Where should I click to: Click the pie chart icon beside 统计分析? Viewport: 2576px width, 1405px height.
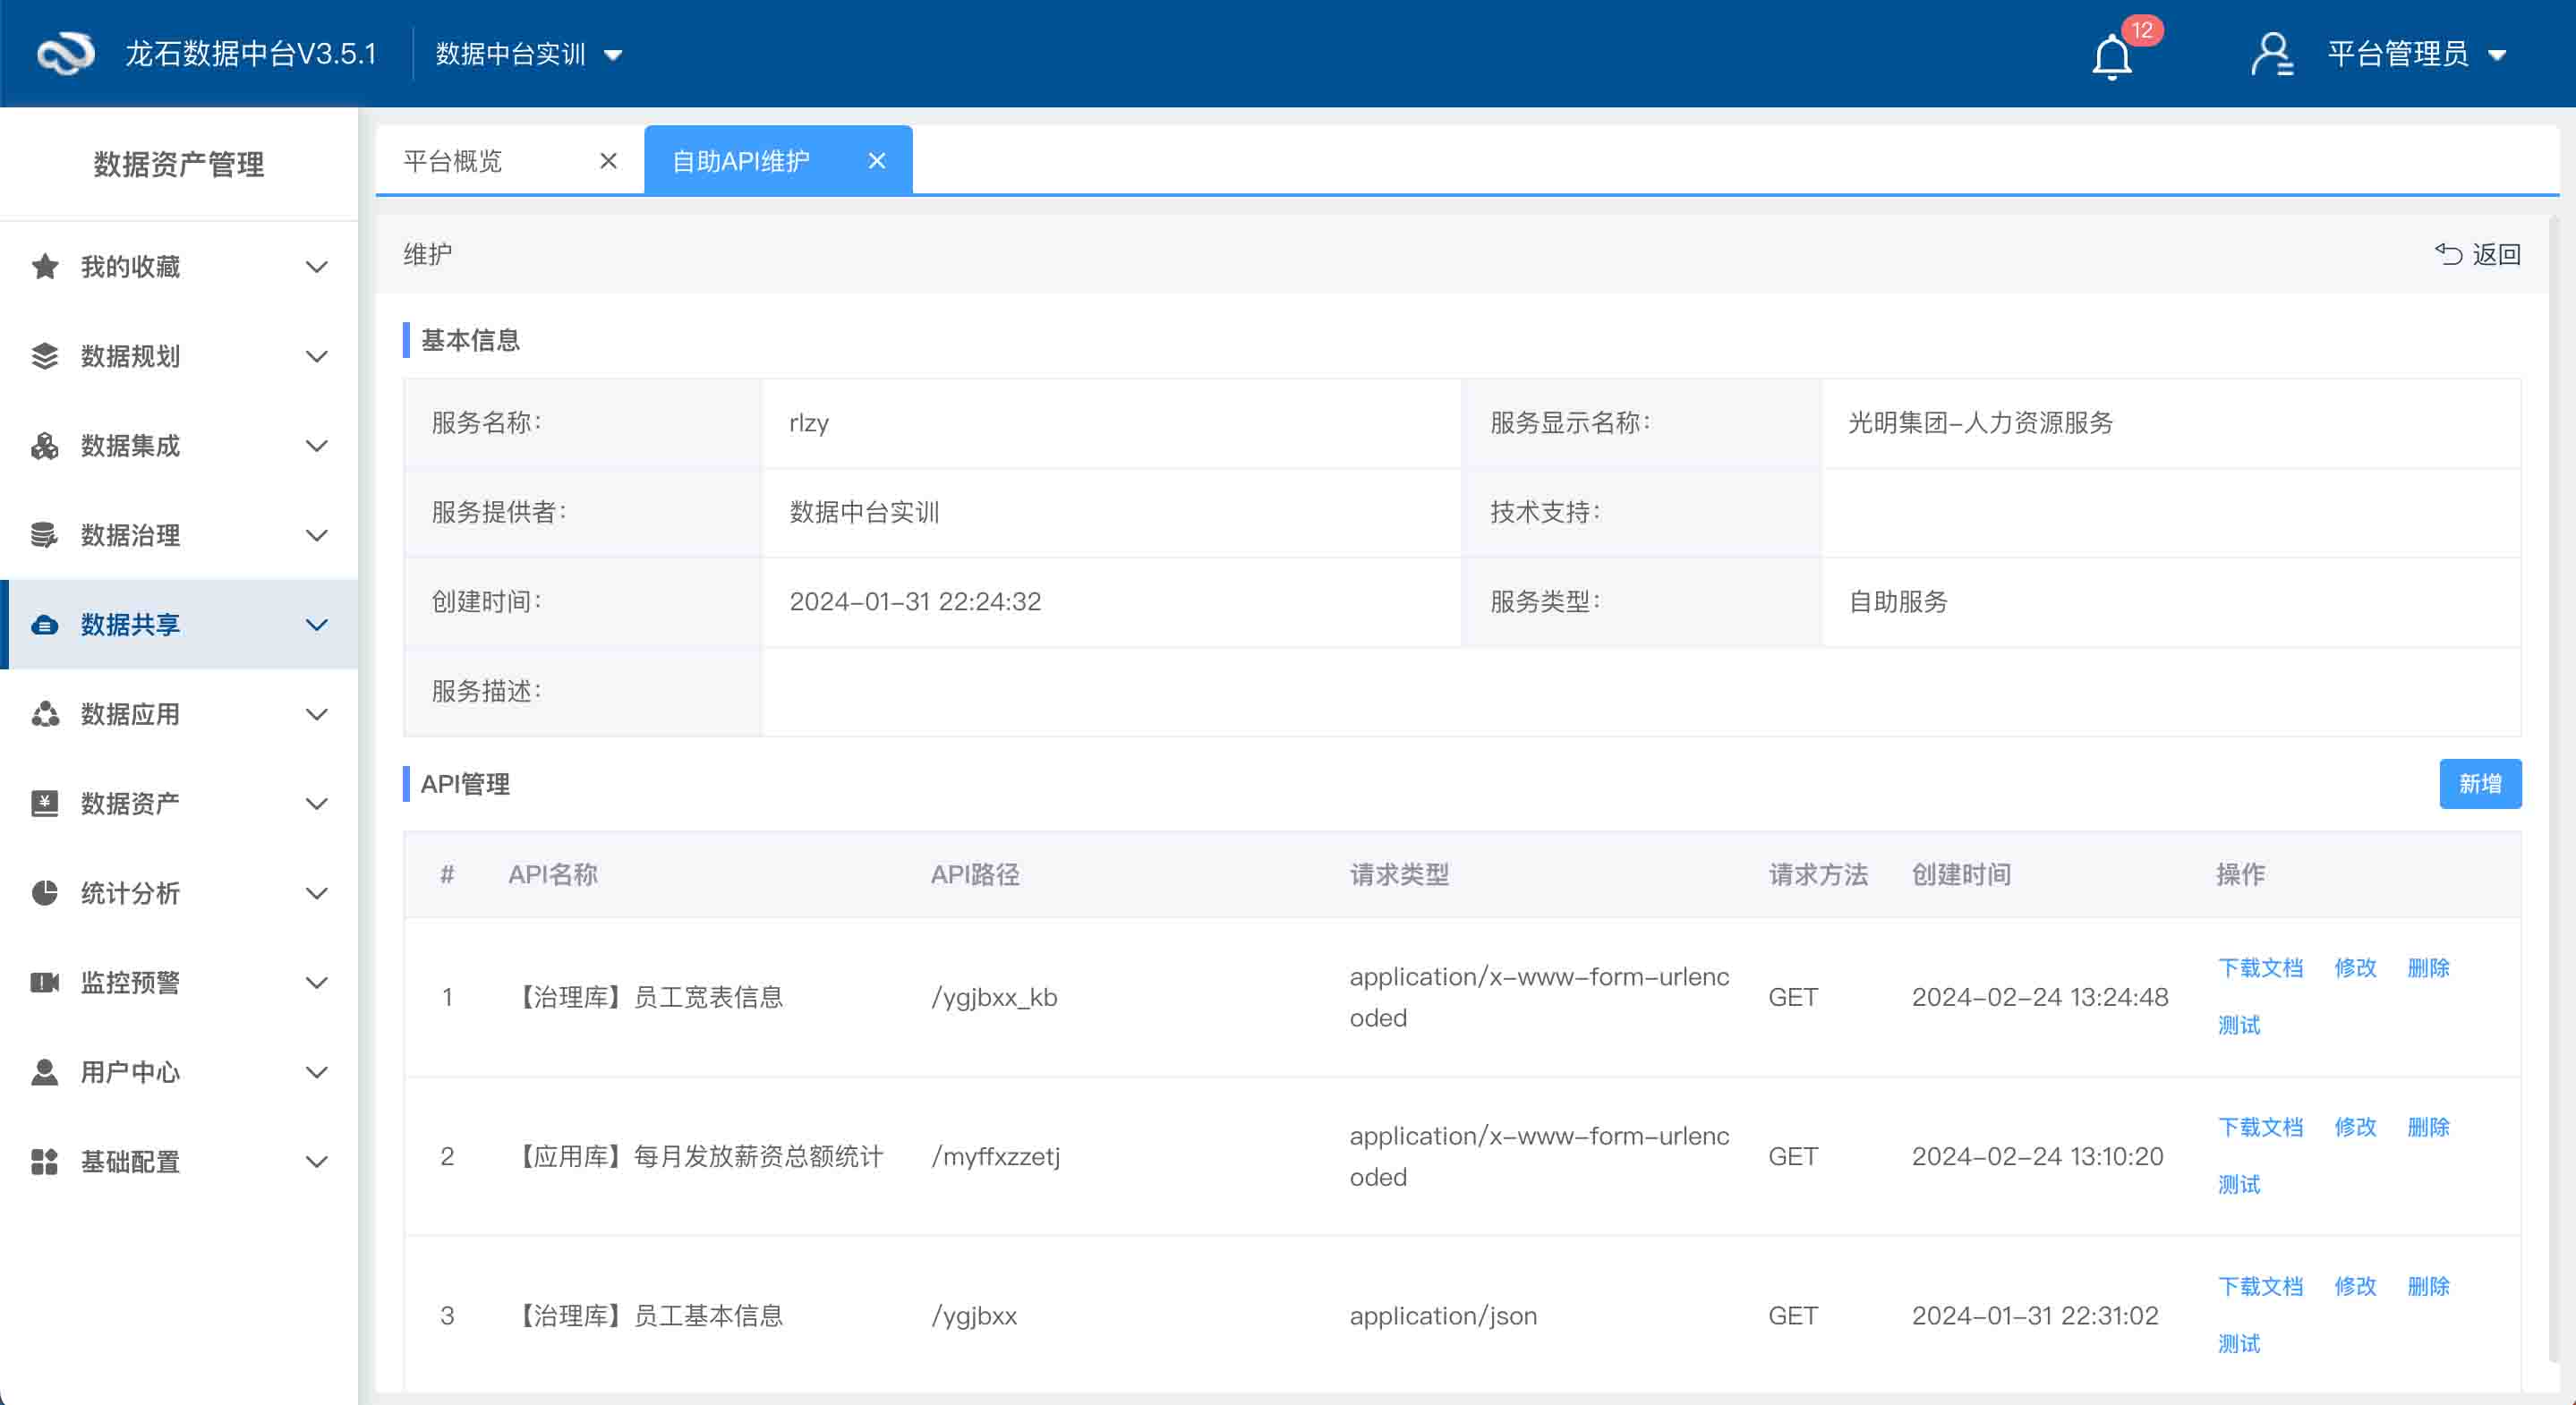45,893
